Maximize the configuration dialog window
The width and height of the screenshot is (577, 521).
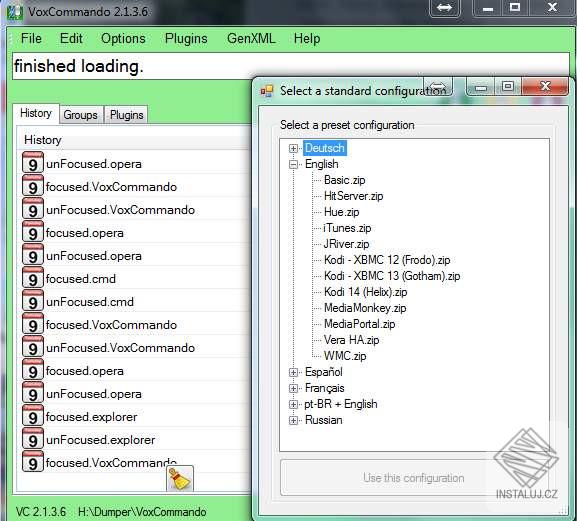(x=508, y=87)
